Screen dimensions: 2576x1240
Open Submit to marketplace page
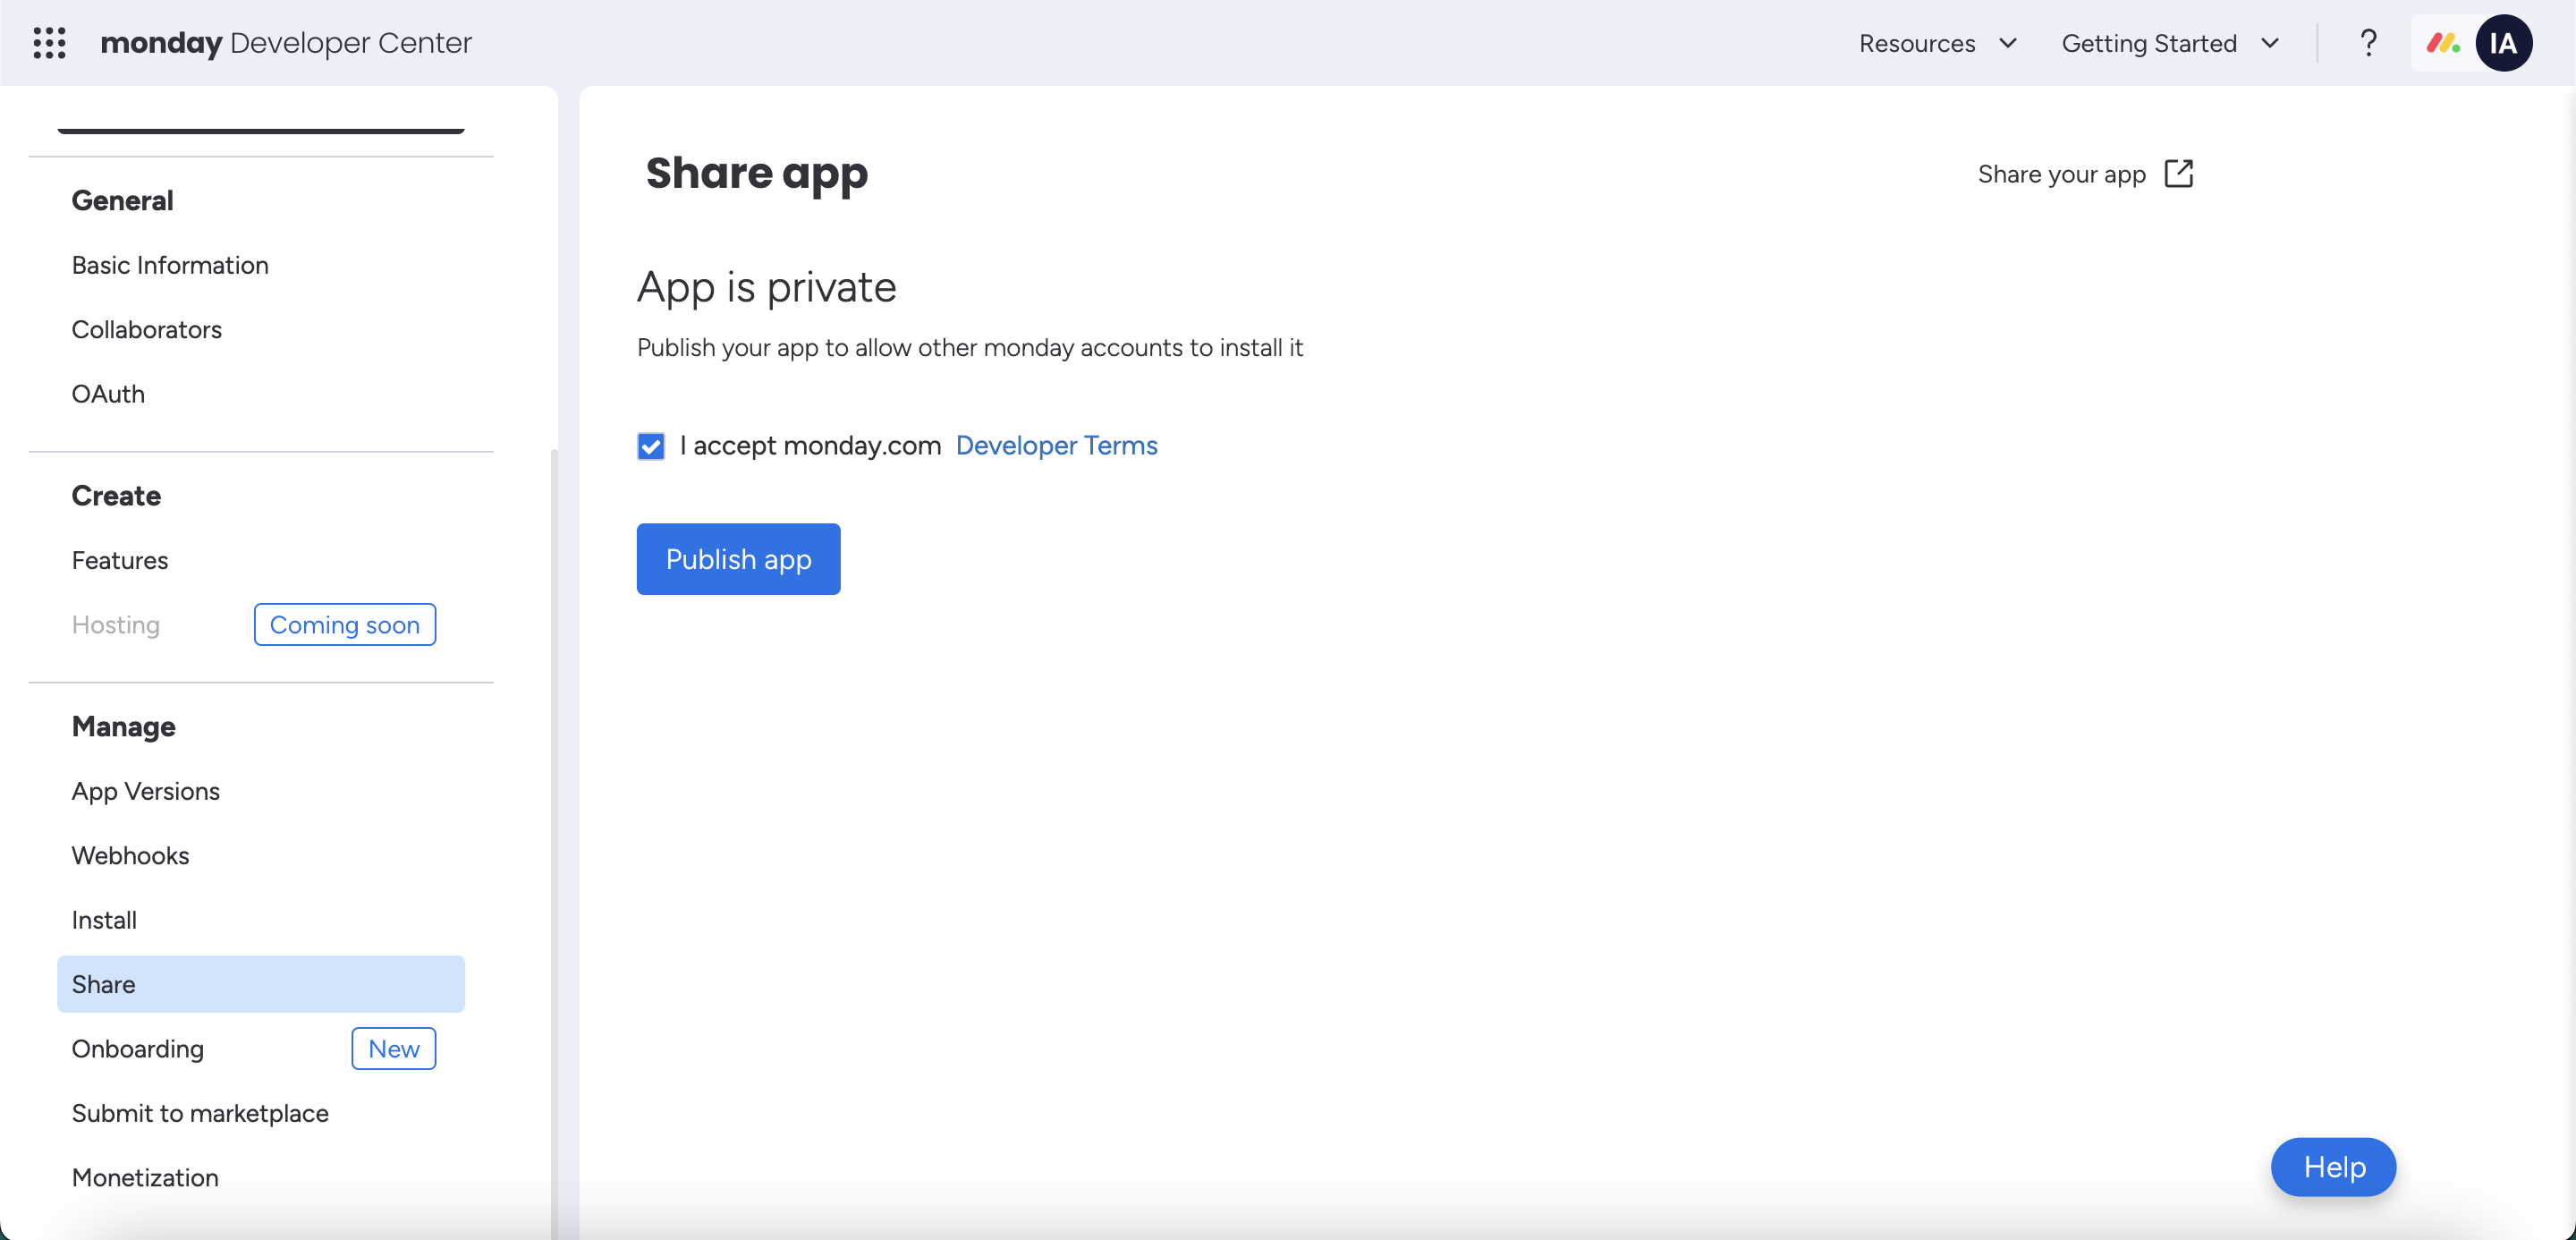point(200,1113)
